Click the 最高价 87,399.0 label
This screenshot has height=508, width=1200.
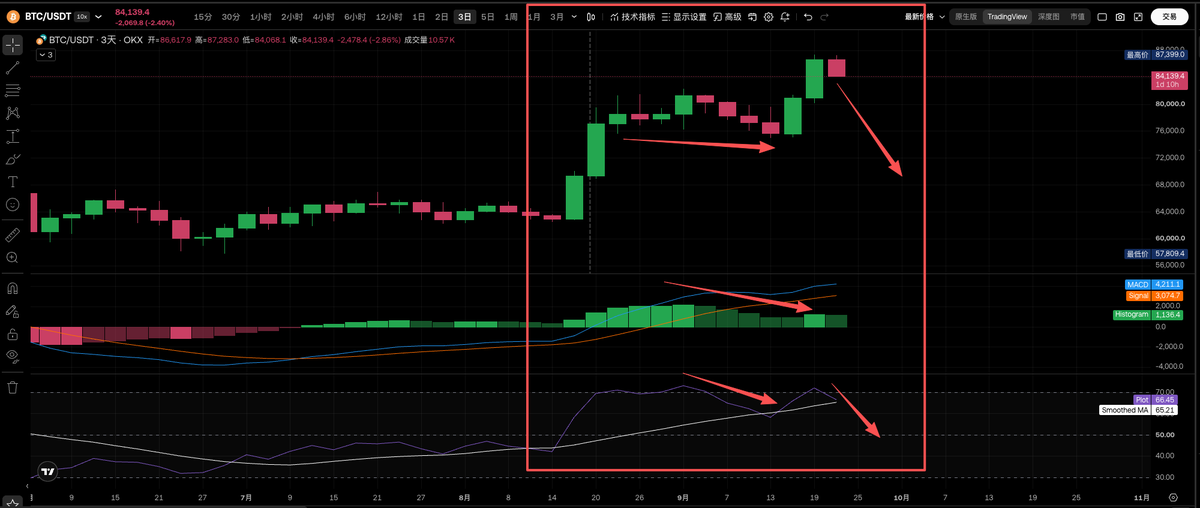coord(1156,55)
